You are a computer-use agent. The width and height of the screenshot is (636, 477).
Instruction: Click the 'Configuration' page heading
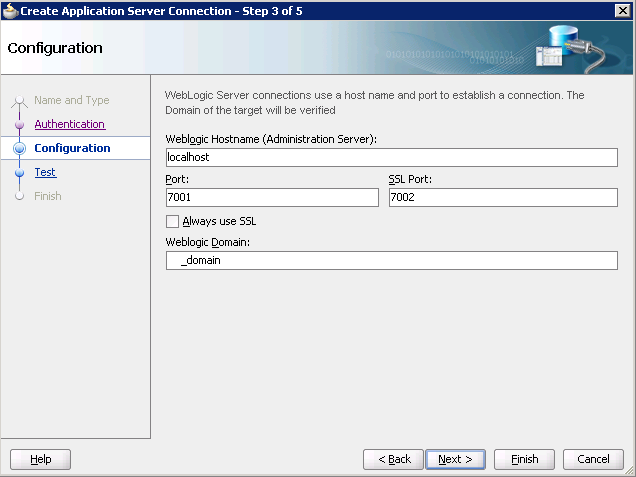point(55,48)
